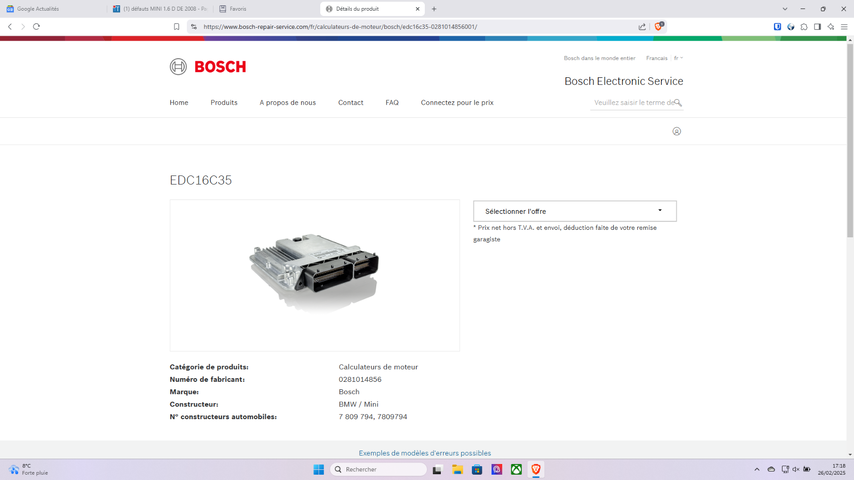Open the language selector fr dropdown
The width and height of the screenshot is (854, 480).
[678, 58]
